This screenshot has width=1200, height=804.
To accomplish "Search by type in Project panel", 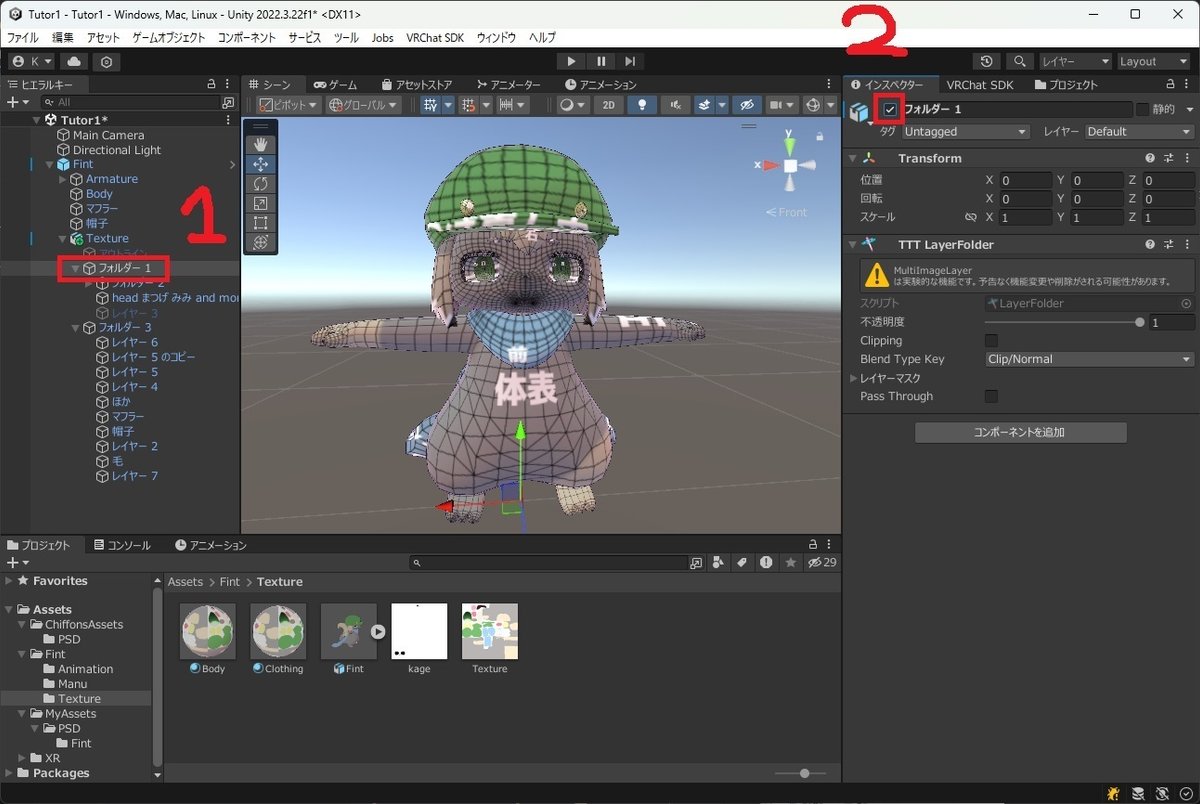I will click(719, 563).
